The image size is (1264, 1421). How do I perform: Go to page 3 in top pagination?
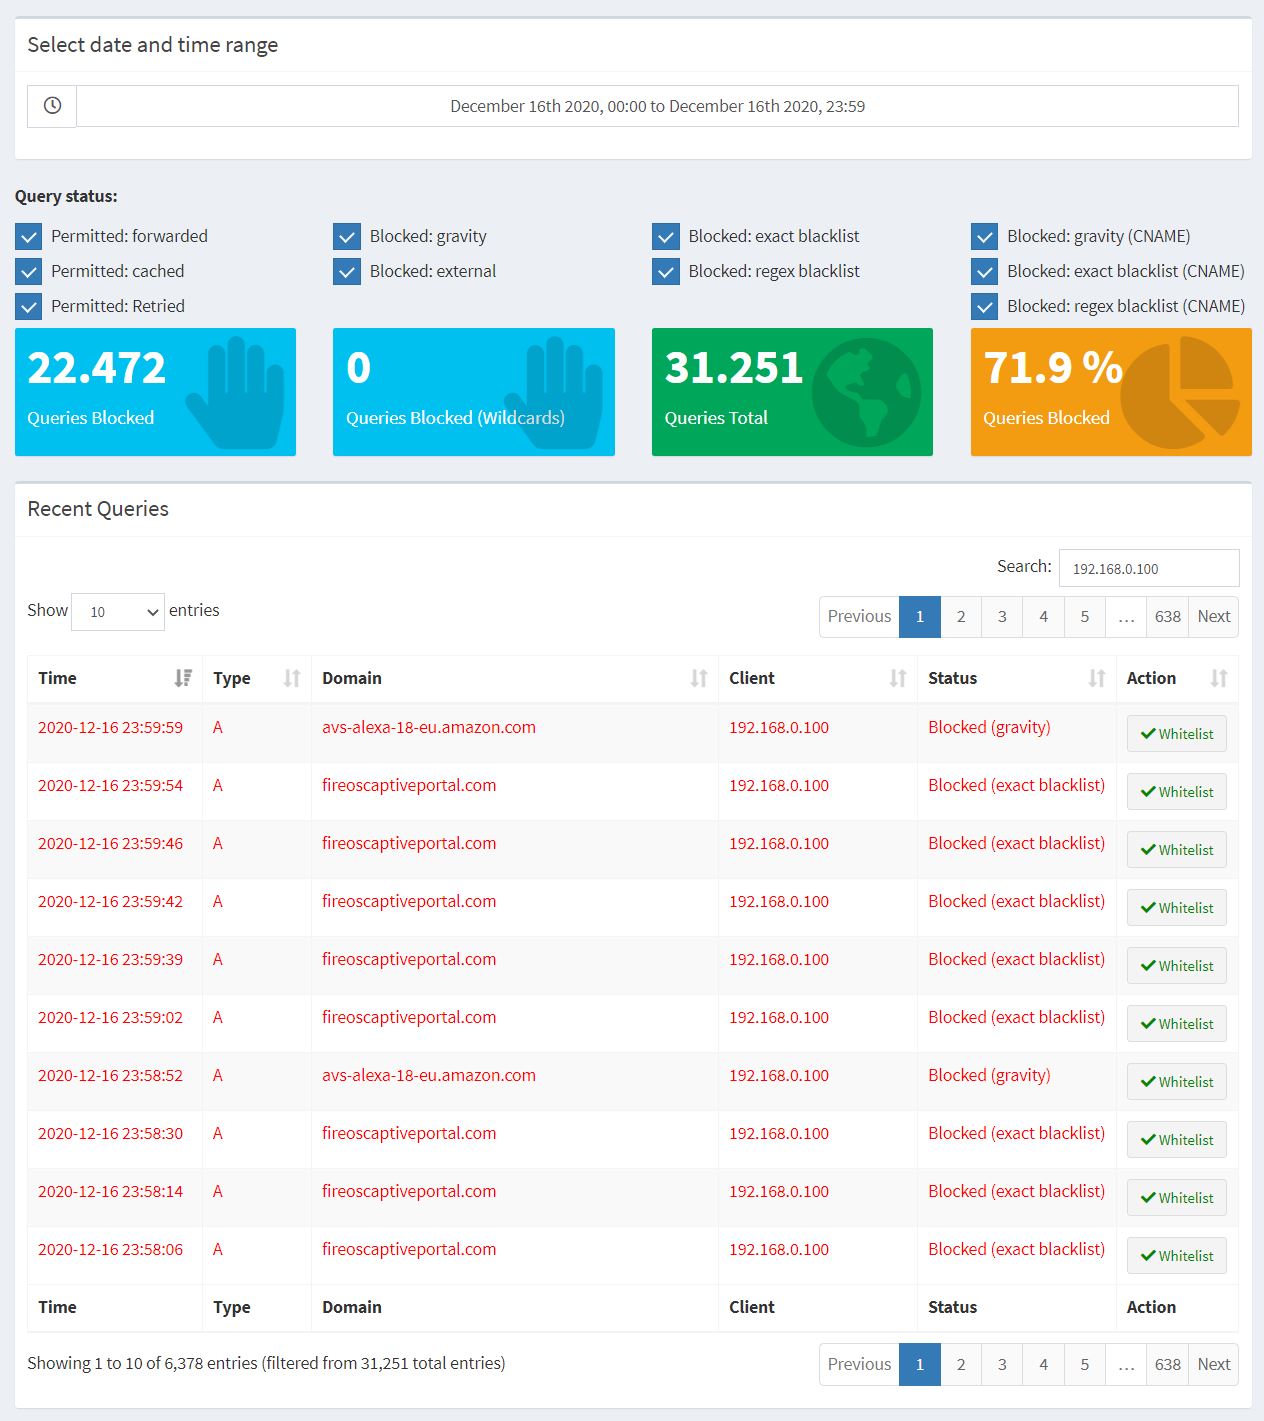(x=1002, y=617)
